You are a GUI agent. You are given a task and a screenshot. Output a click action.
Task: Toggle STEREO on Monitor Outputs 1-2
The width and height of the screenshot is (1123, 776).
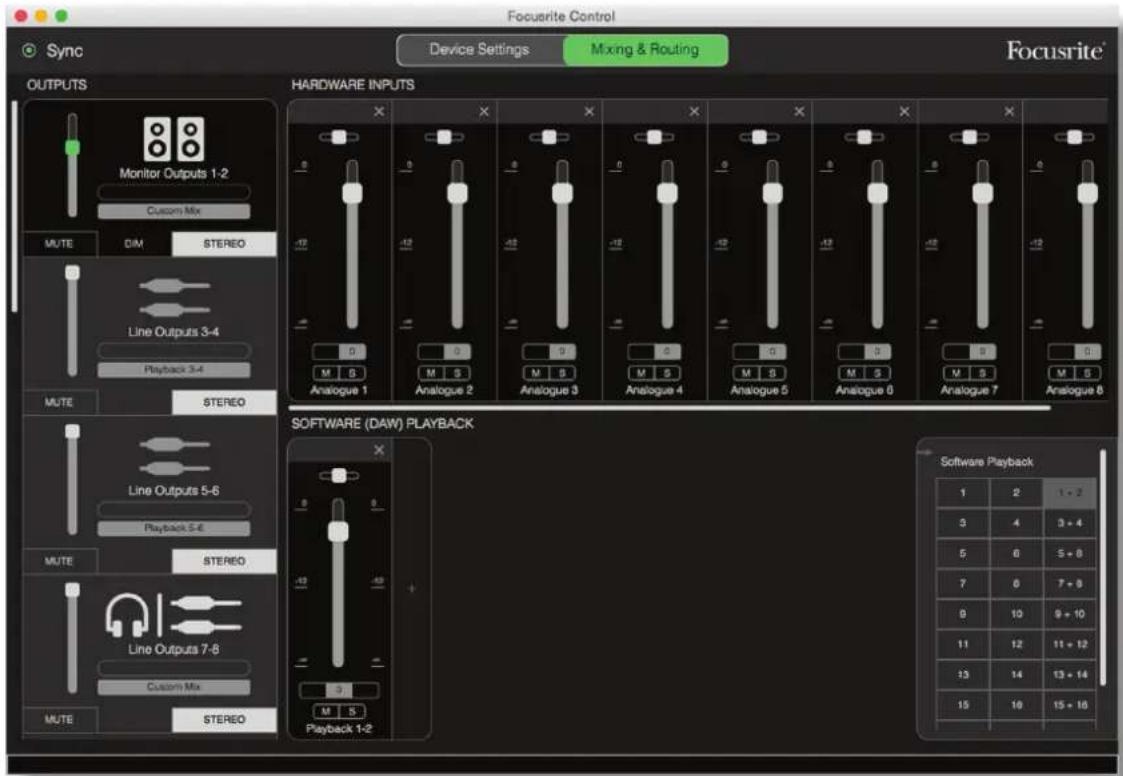224,244
